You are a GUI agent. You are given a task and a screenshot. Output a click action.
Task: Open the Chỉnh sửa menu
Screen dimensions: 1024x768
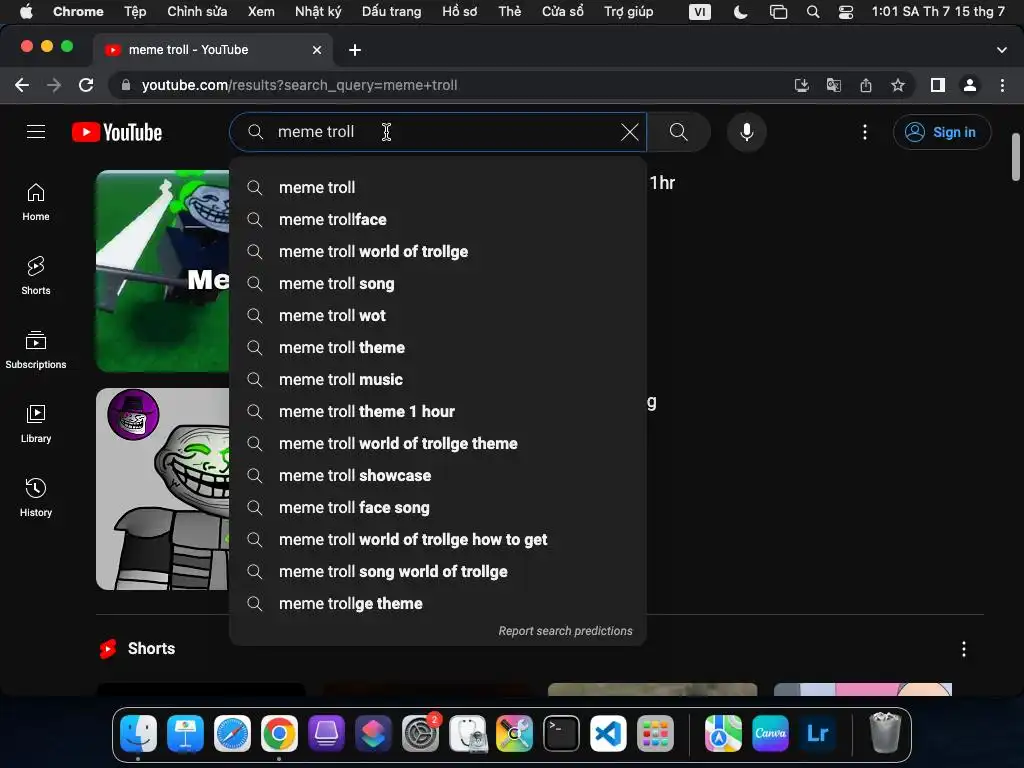[197, 11]
